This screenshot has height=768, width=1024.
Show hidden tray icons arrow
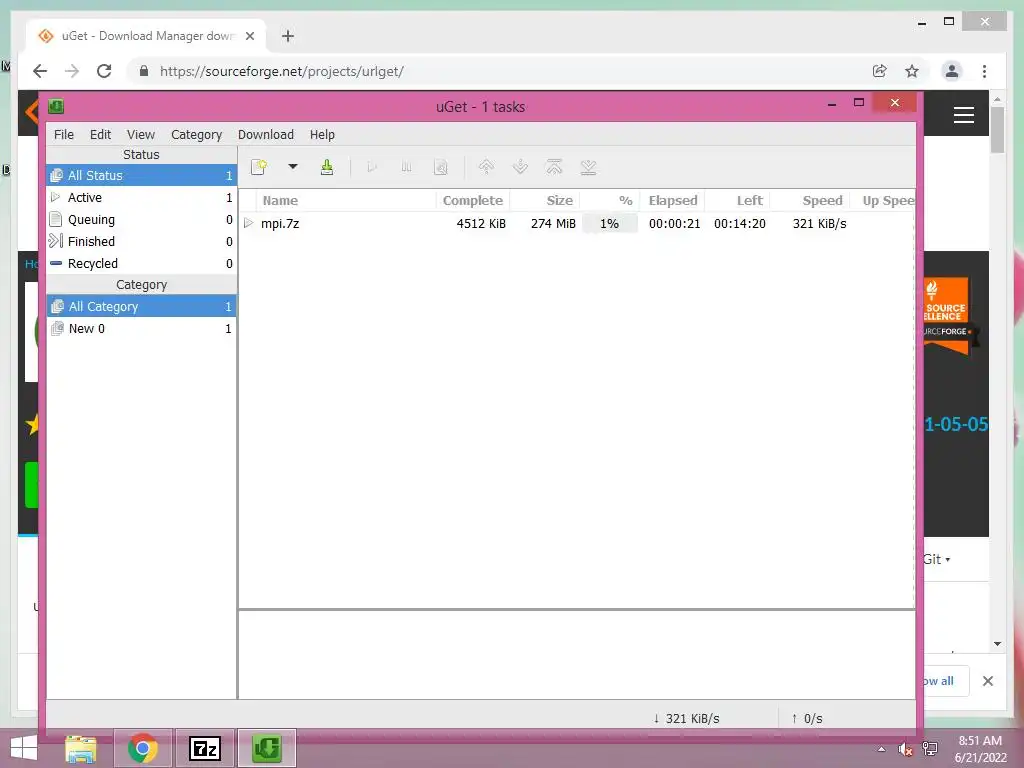(x=881, y=749)
